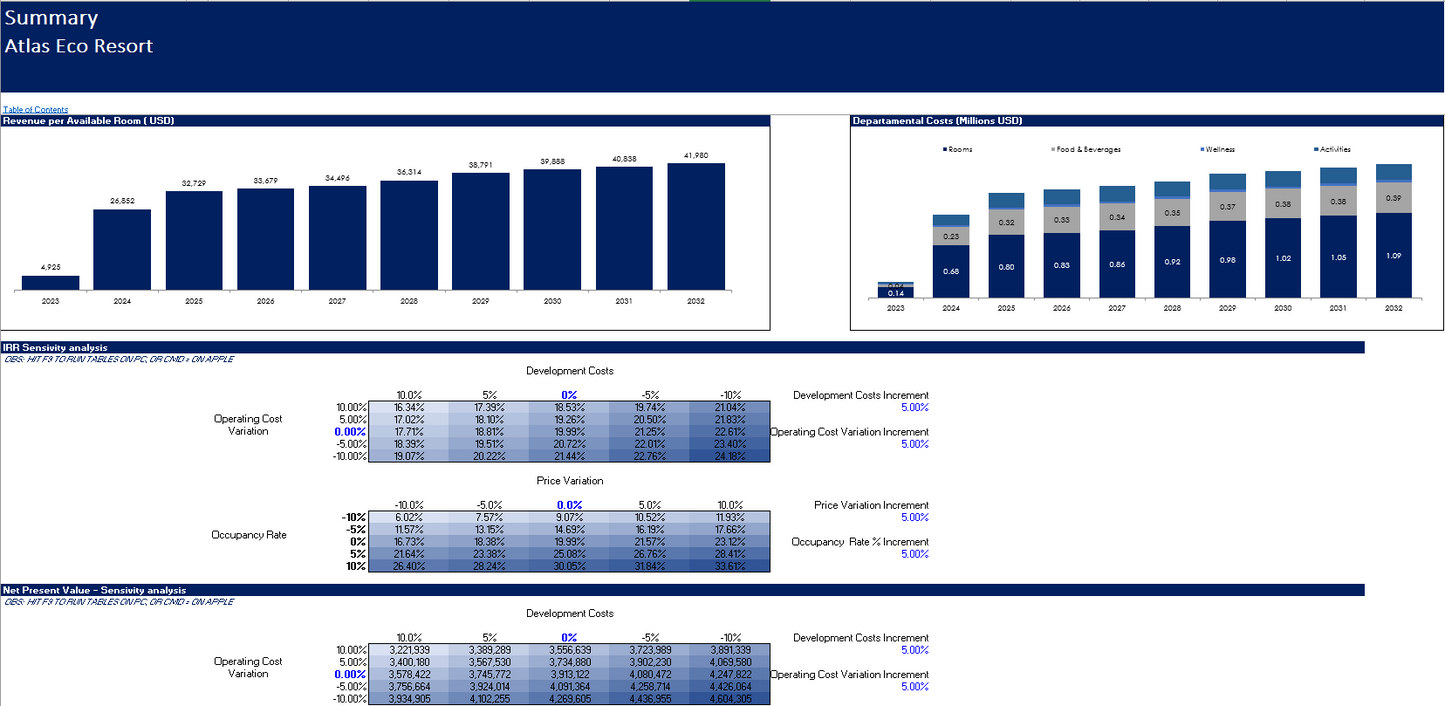Click the Rooms legend marker
The width and height of the screenshot is (1445, 706).
[945, 149]
